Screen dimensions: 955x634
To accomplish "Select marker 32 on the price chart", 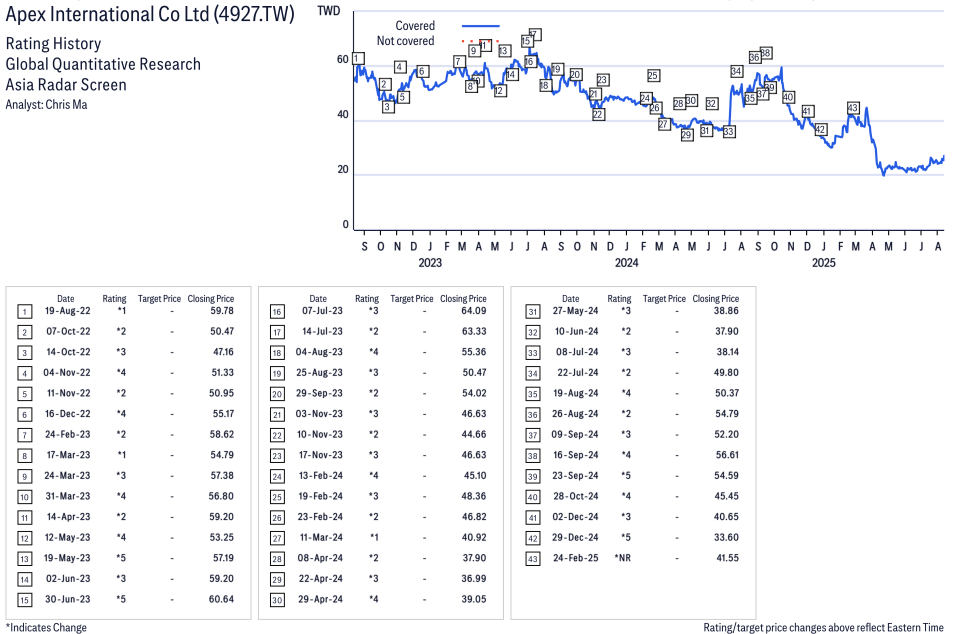I will [711, 104].
